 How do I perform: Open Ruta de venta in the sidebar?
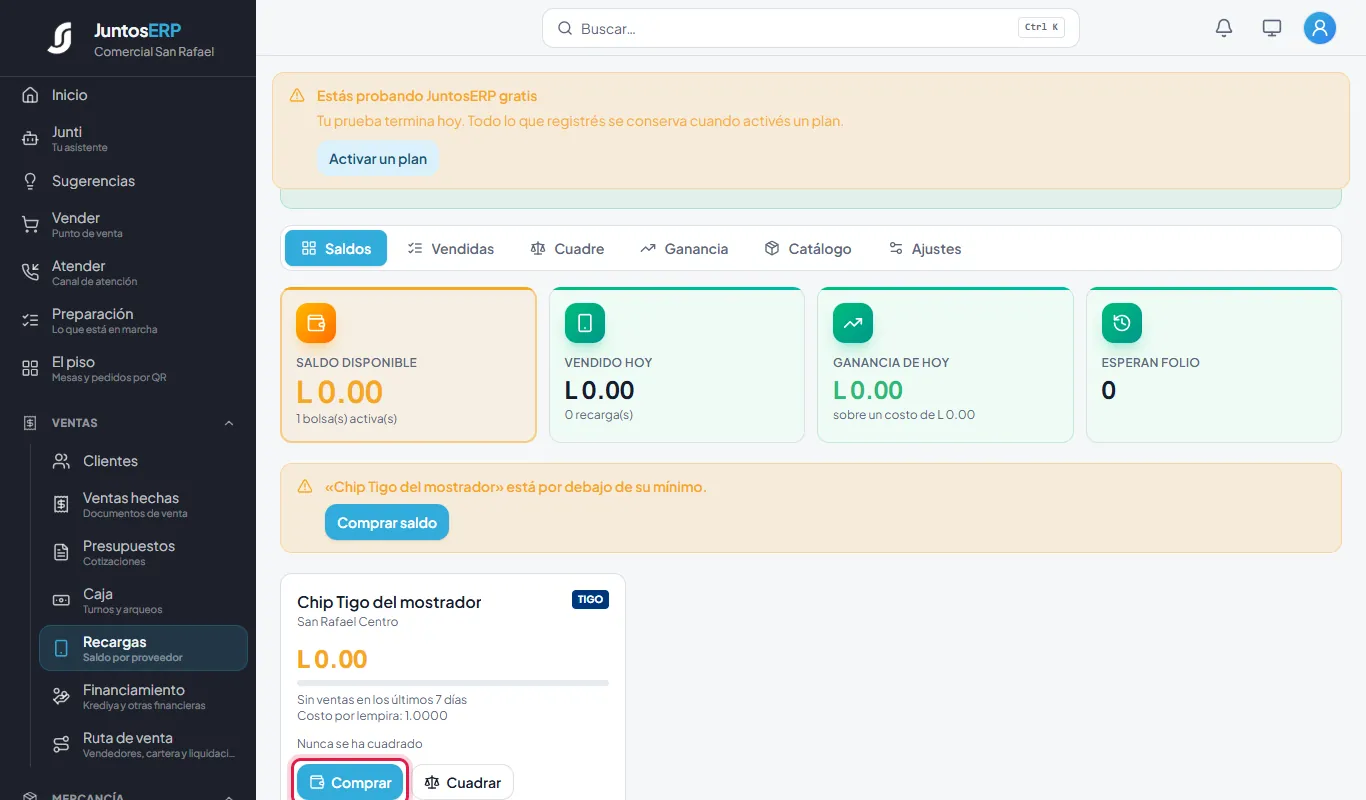[143, 744]
